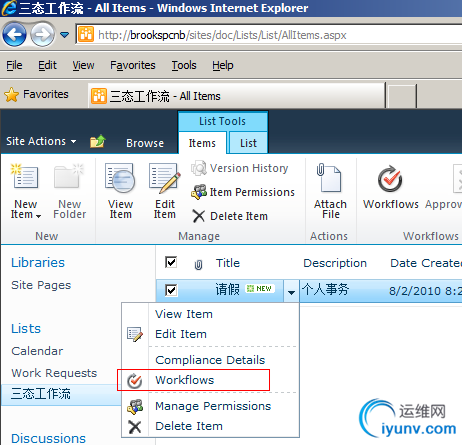Viewport: 462px width, 445px height.
Task: Open the Lists sidebar heading
Action: pyautogui.click(x=26, y=329)
